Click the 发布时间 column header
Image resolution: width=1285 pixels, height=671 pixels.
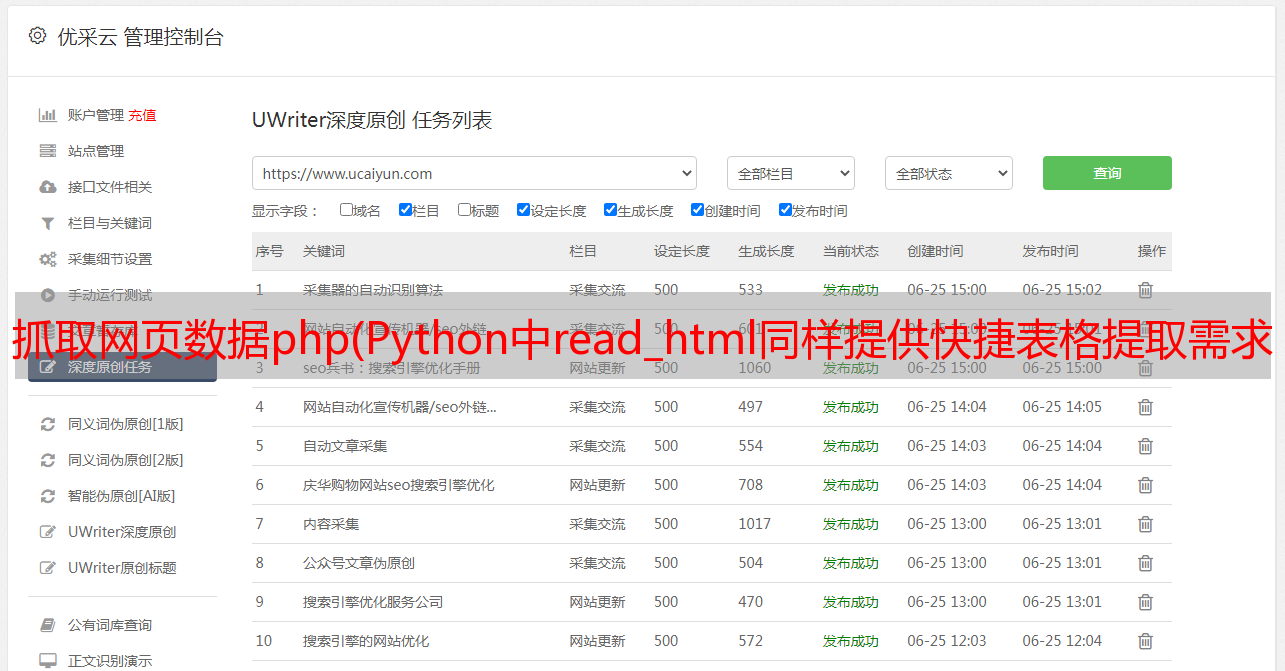point(1050,251)
